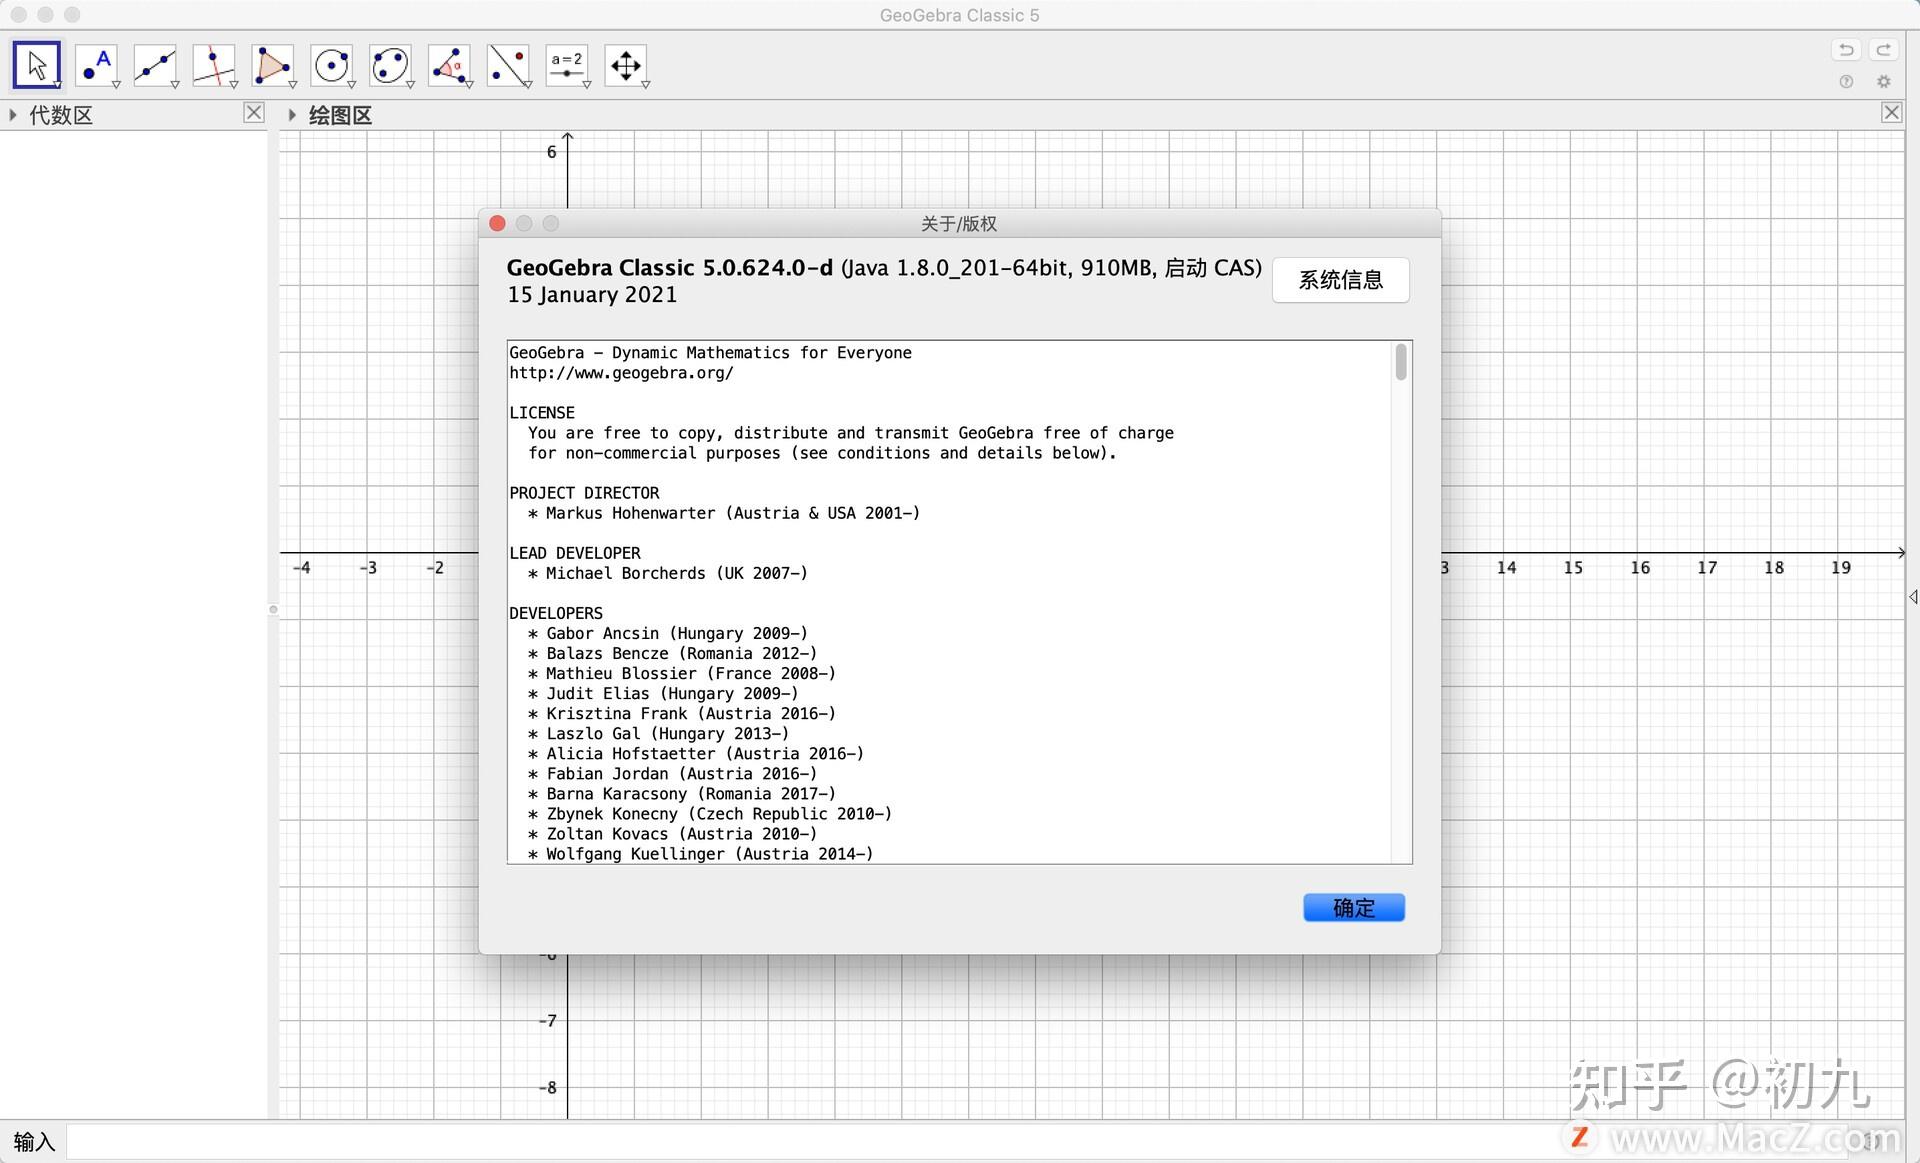The width and height of the screenshot is (1920, 1163).
Task: Open the Move Graphics View dropdown arrow
Action: click(x=646, y=85)
